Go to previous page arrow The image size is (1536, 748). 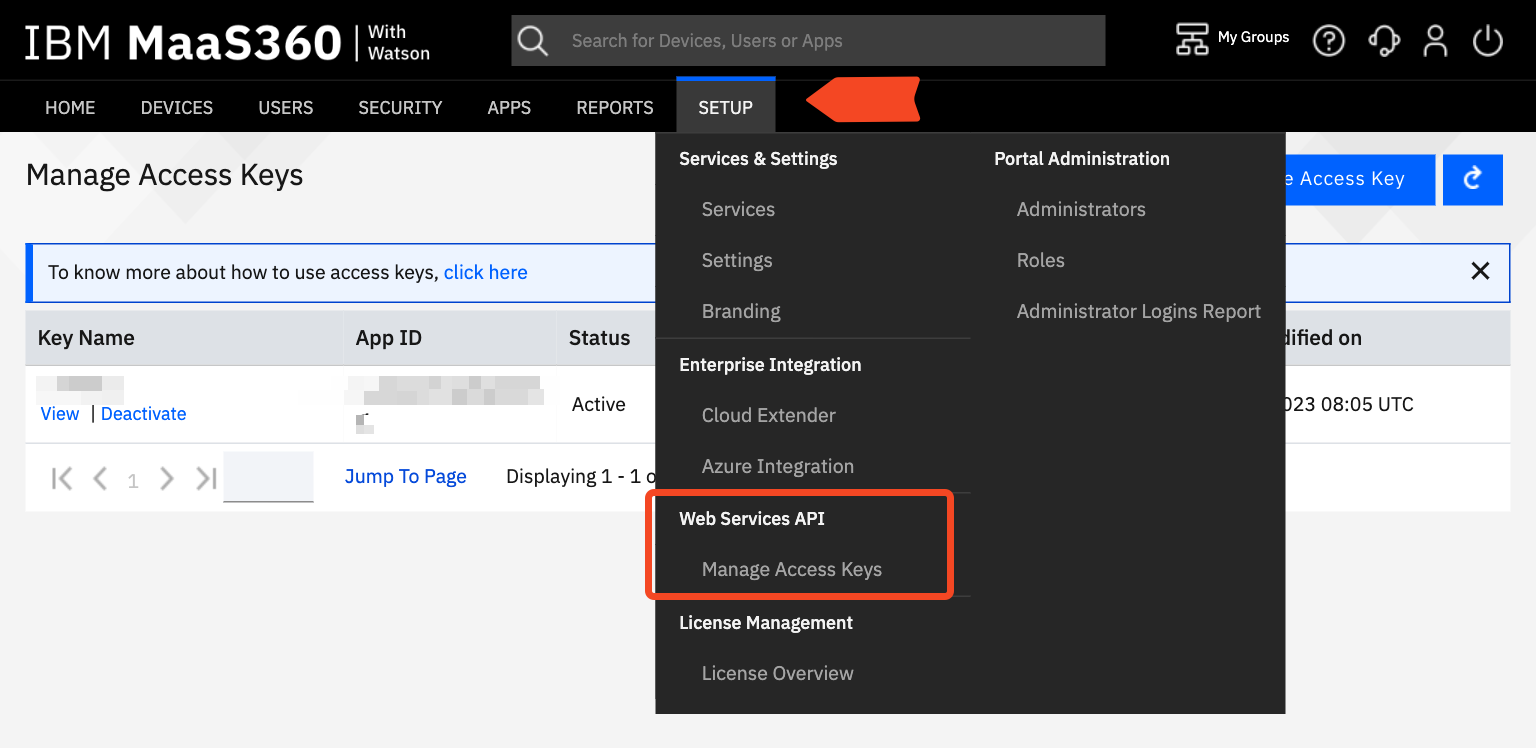point(100,479)
